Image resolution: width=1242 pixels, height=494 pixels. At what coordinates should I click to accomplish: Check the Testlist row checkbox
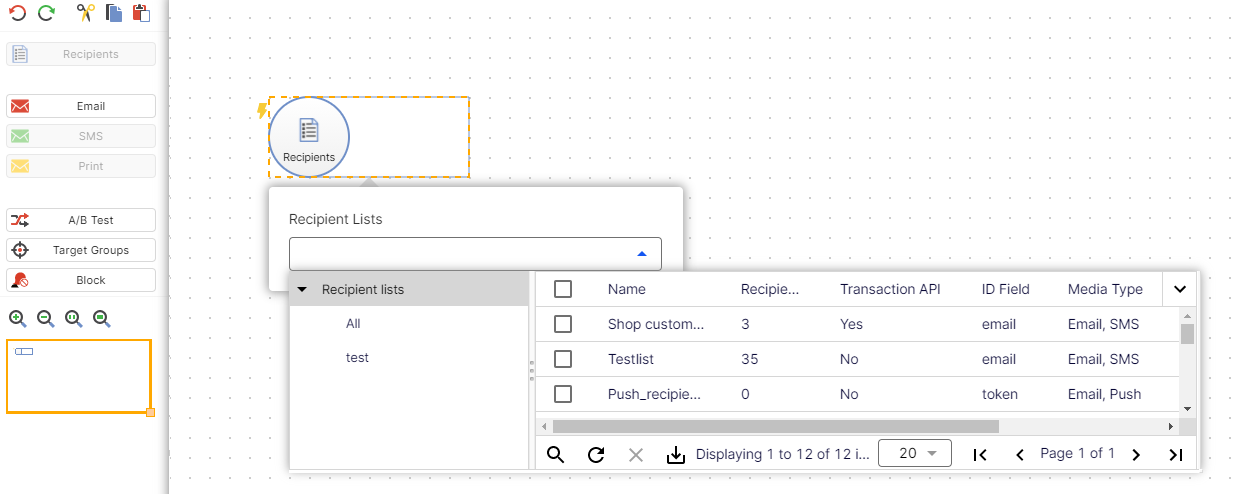coord(563,359)
